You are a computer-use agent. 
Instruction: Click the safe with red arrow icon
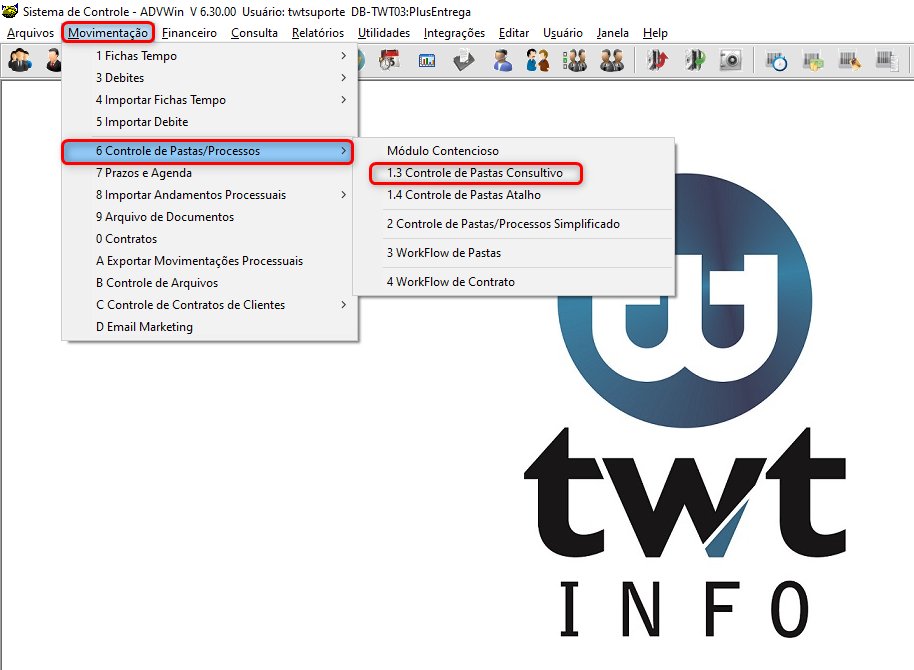coord(658,61)
